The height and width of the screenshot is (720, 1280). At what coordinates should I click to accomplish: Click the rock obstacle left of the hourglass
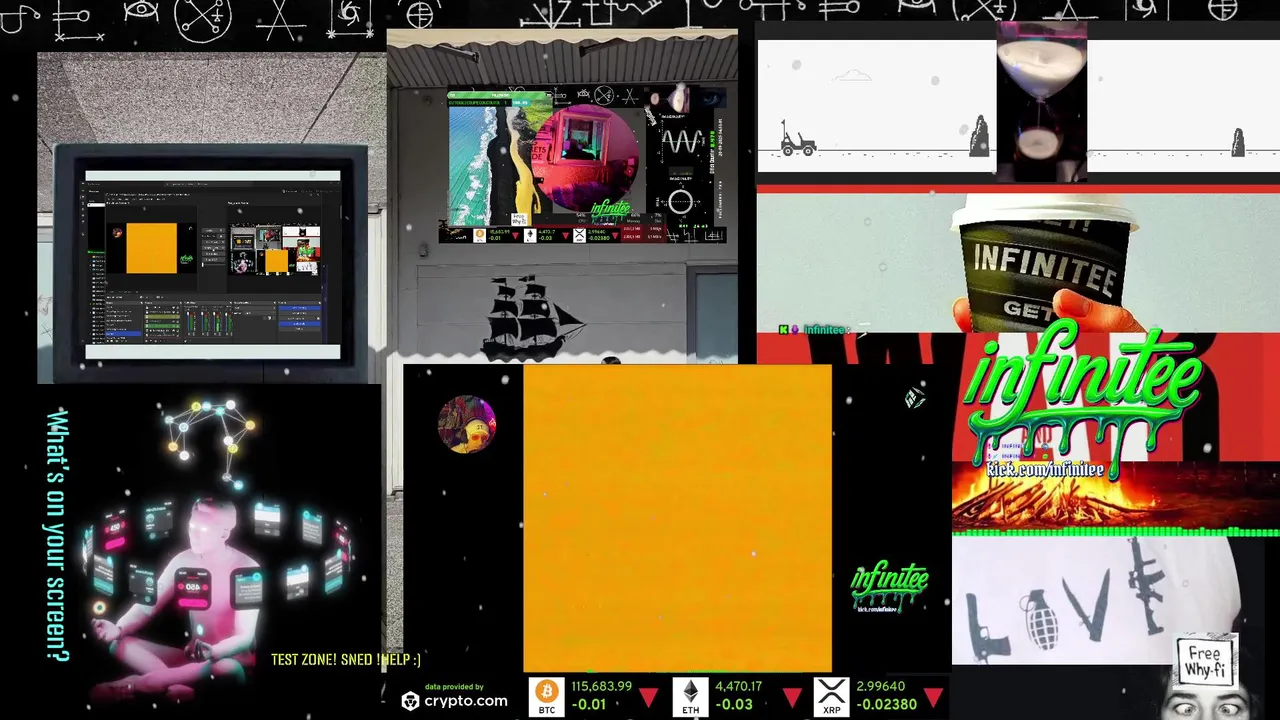pyautogui.click(x=979, y=136)
